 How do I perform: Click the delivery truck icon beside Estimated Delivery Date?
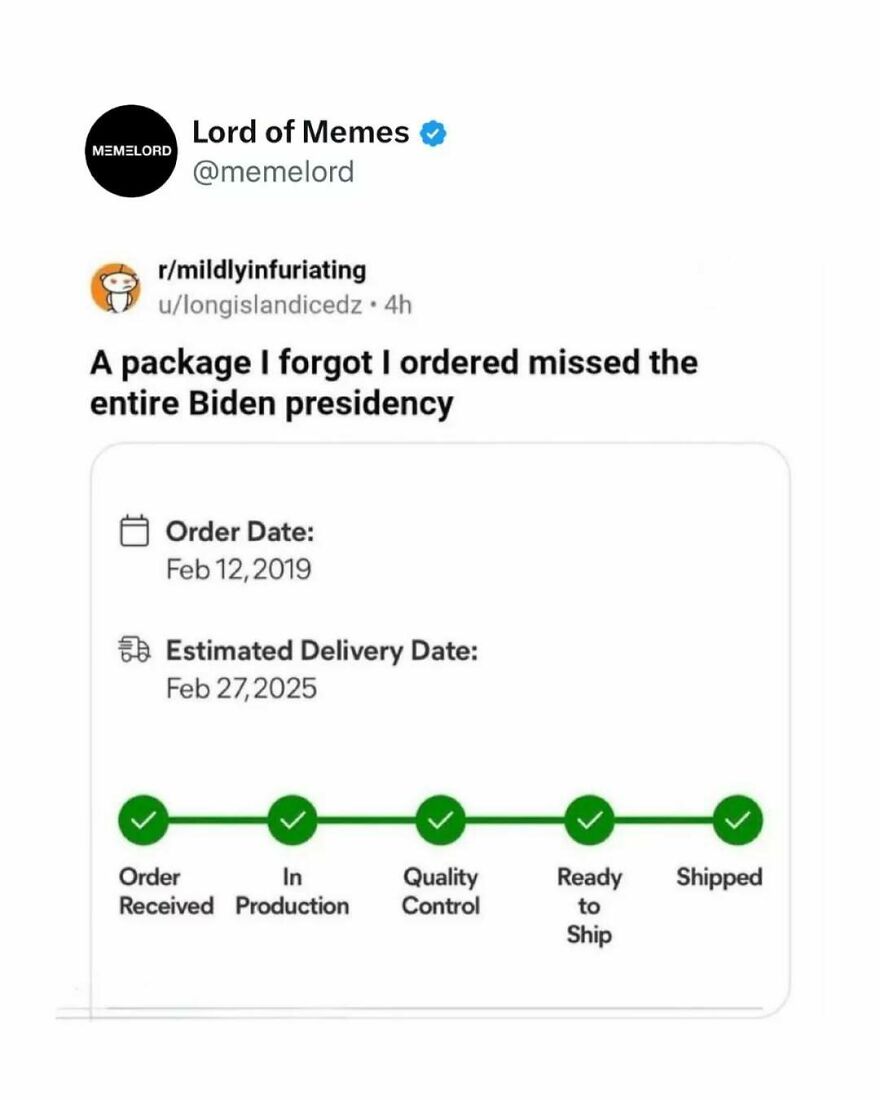[x=136, y=649]
